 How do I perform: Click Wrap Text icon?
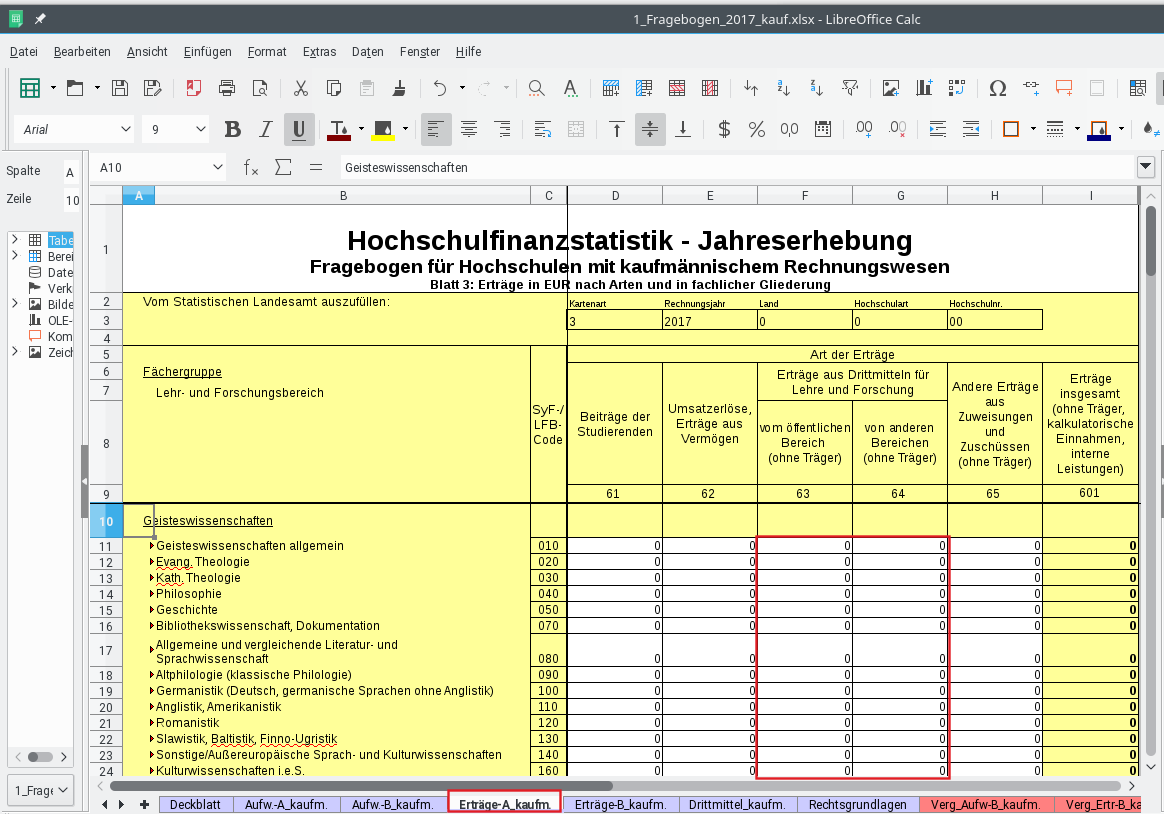(x=543, y=129)
